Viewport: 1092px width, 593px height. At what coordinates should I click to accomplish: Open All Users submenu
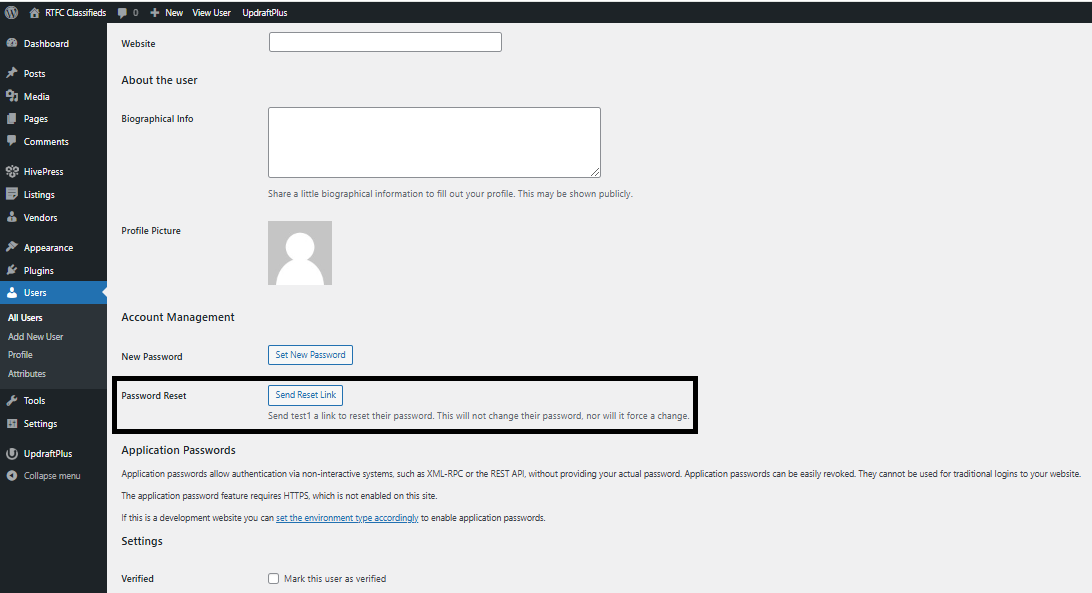25,318
